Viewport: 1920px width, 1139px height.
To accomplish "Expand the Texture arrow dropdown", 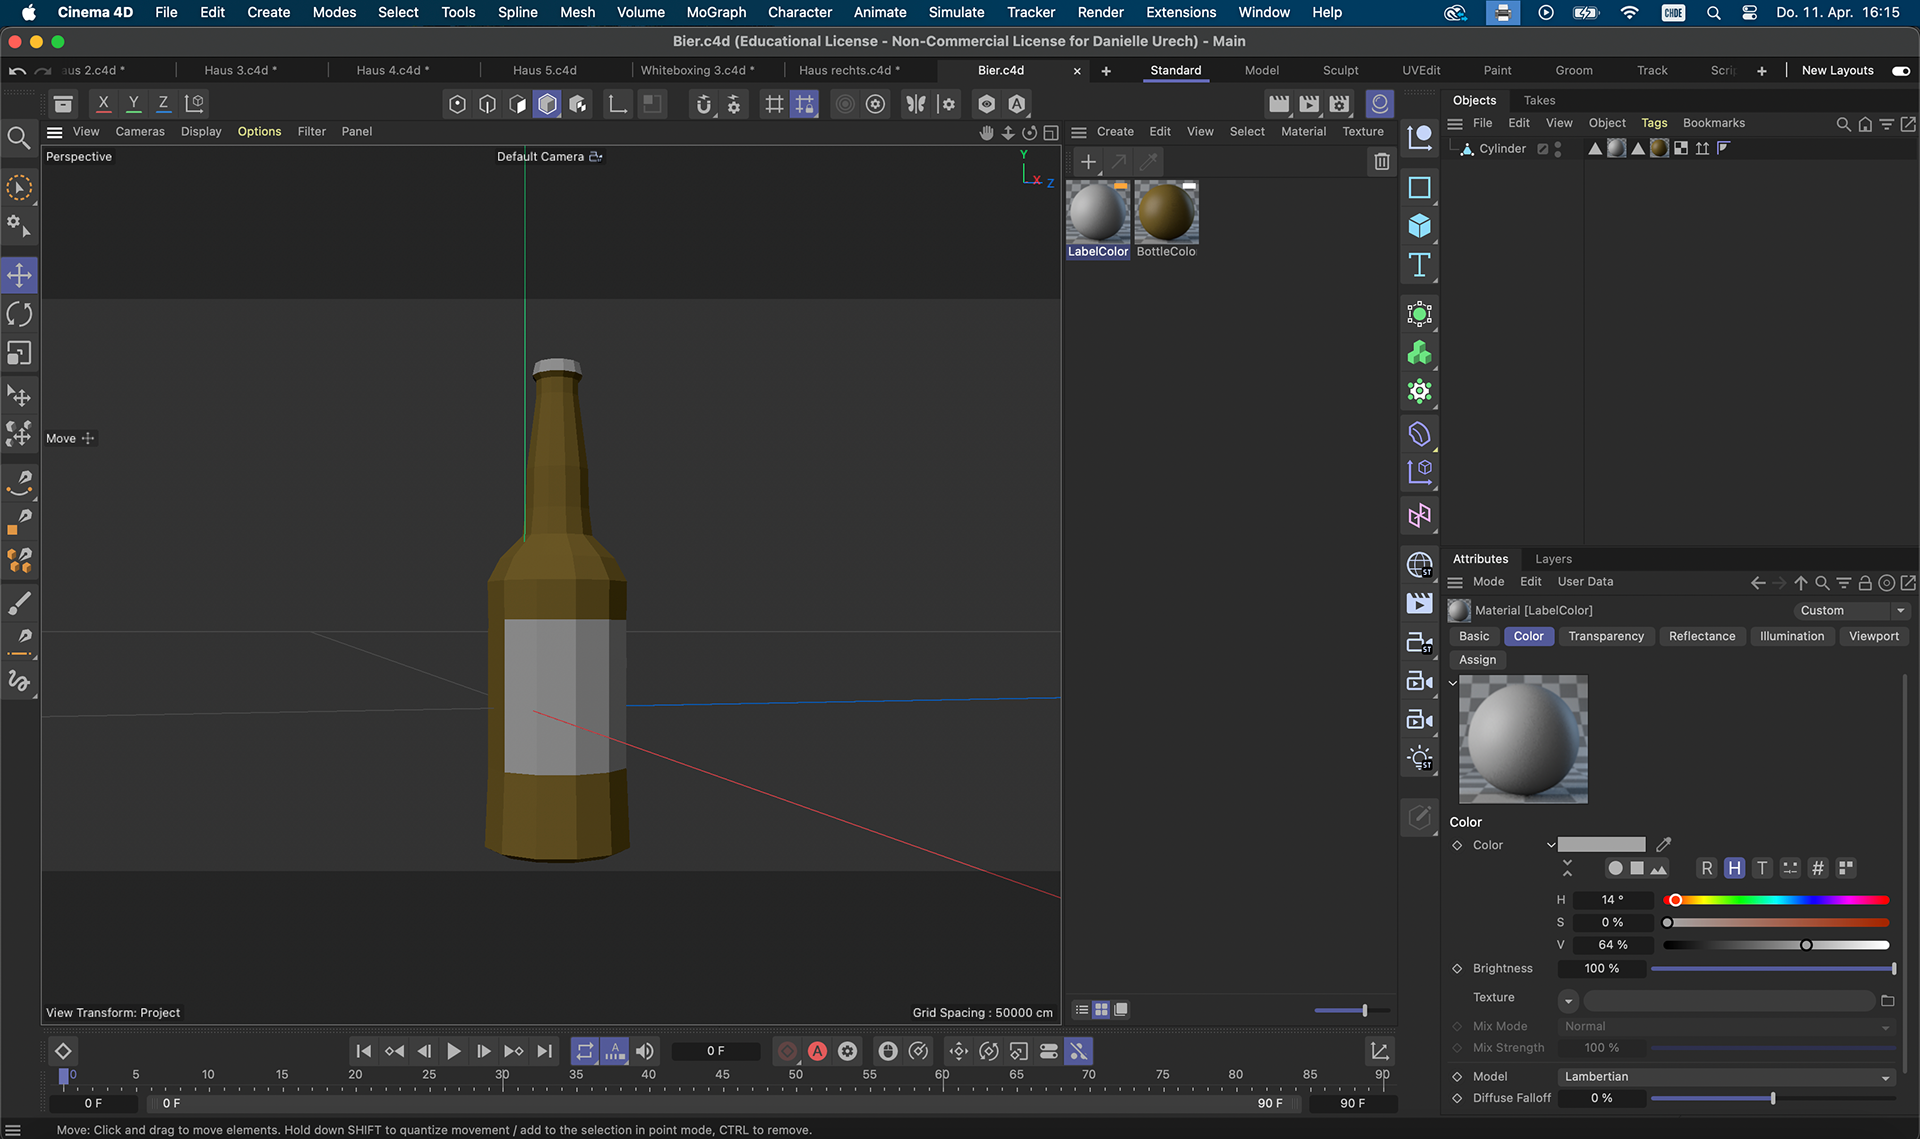I will [1568, 1000].
